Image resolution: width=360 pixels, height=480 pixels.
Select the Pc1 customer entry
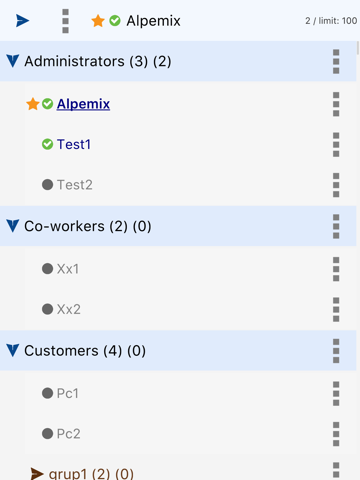(68, 393)
